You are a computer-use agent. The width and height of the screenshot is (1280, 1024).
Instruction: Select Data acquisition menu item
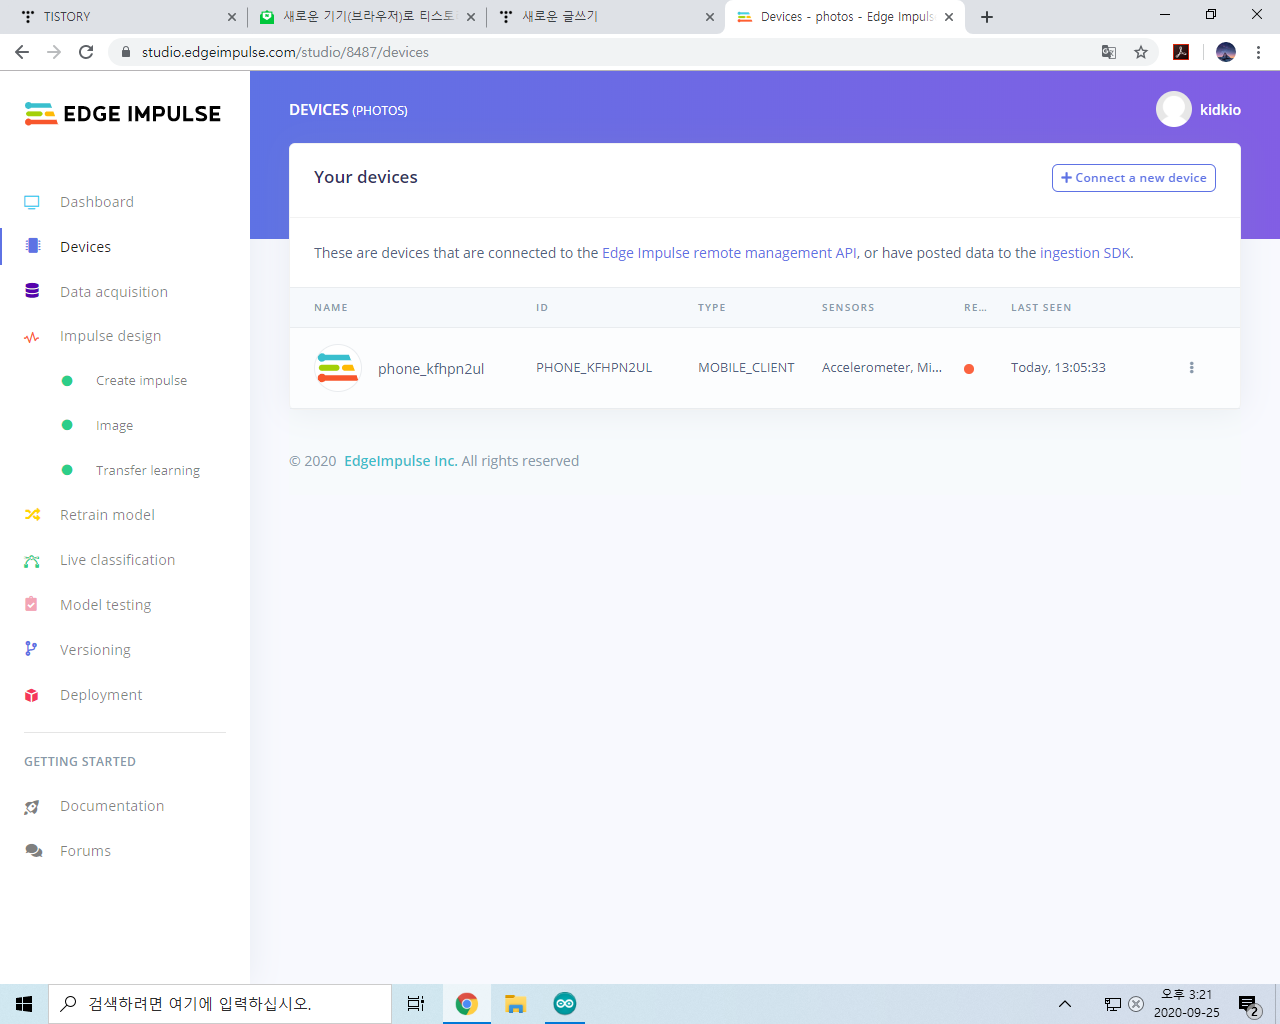pos(114,292)
